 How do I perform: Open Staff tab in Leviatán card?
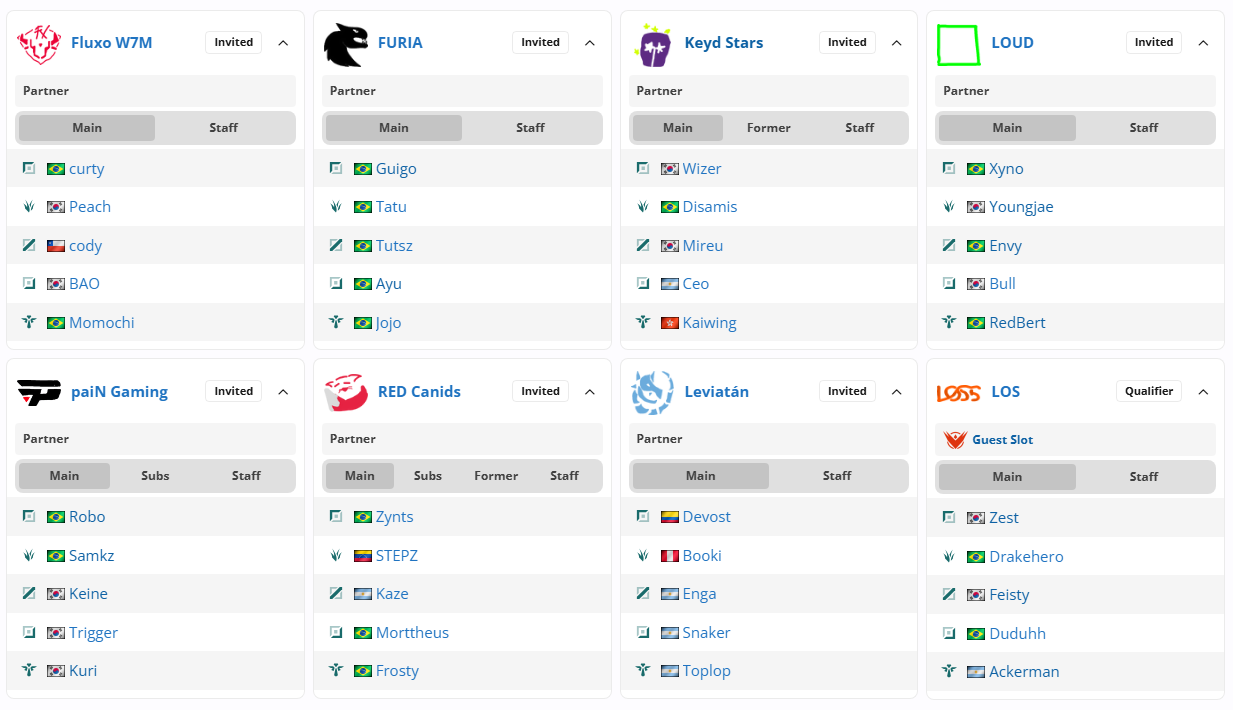837,476
